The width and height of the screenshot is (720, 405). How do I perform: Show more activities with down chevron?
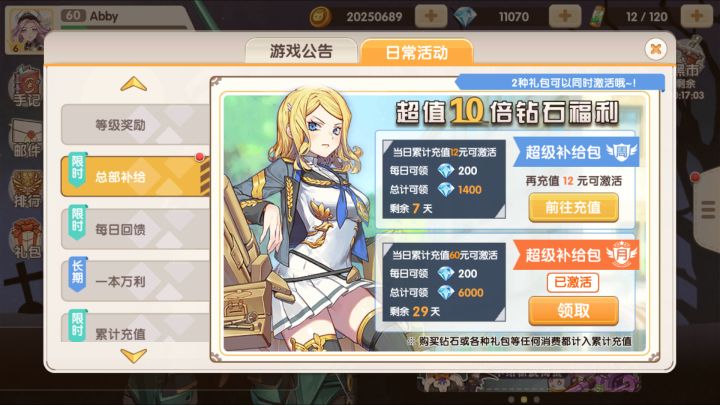[x=134, y=355]
